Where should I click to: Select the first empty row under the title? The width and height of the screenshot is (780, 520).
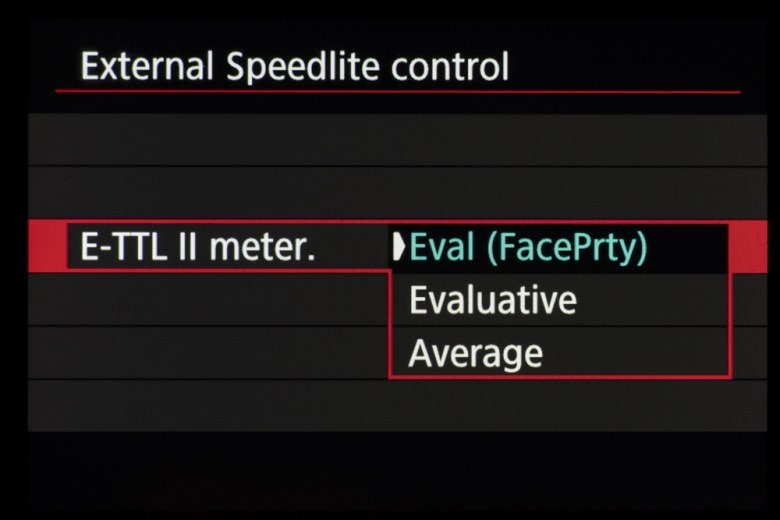pyautogui.click(x=390, y=139)
